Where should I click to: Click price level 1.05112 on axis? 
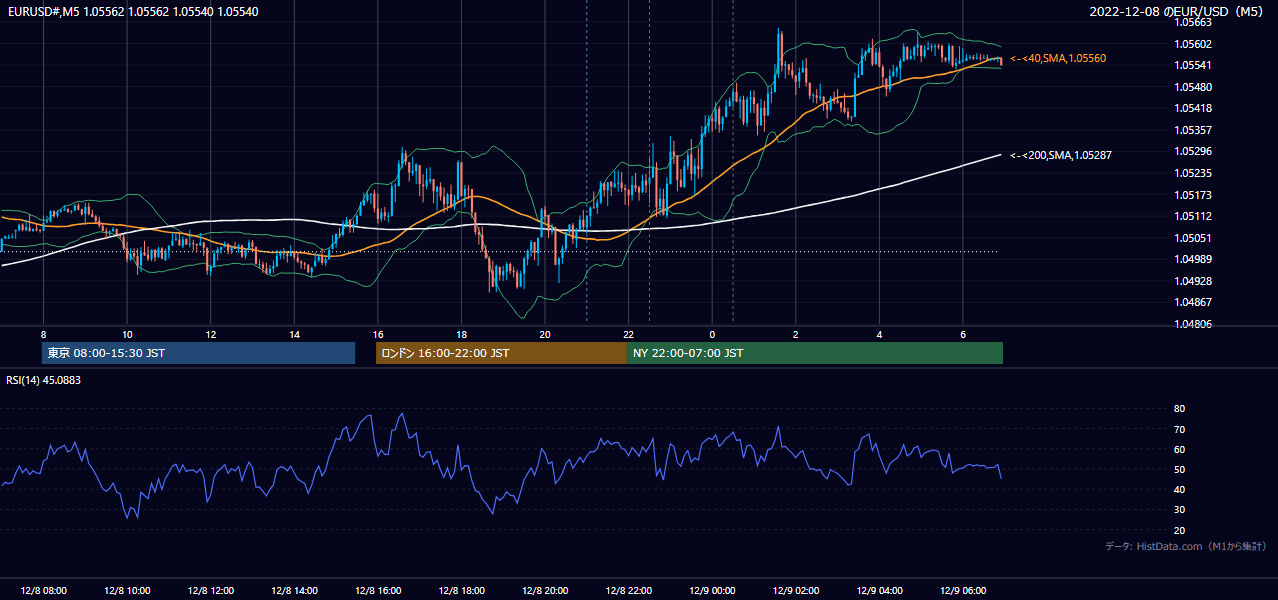(x=1191, y=216)
